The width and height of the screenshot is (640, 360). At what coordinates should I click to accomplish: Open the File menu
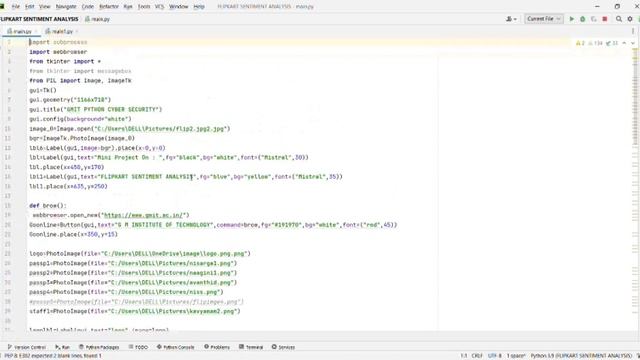pos(16,7)
